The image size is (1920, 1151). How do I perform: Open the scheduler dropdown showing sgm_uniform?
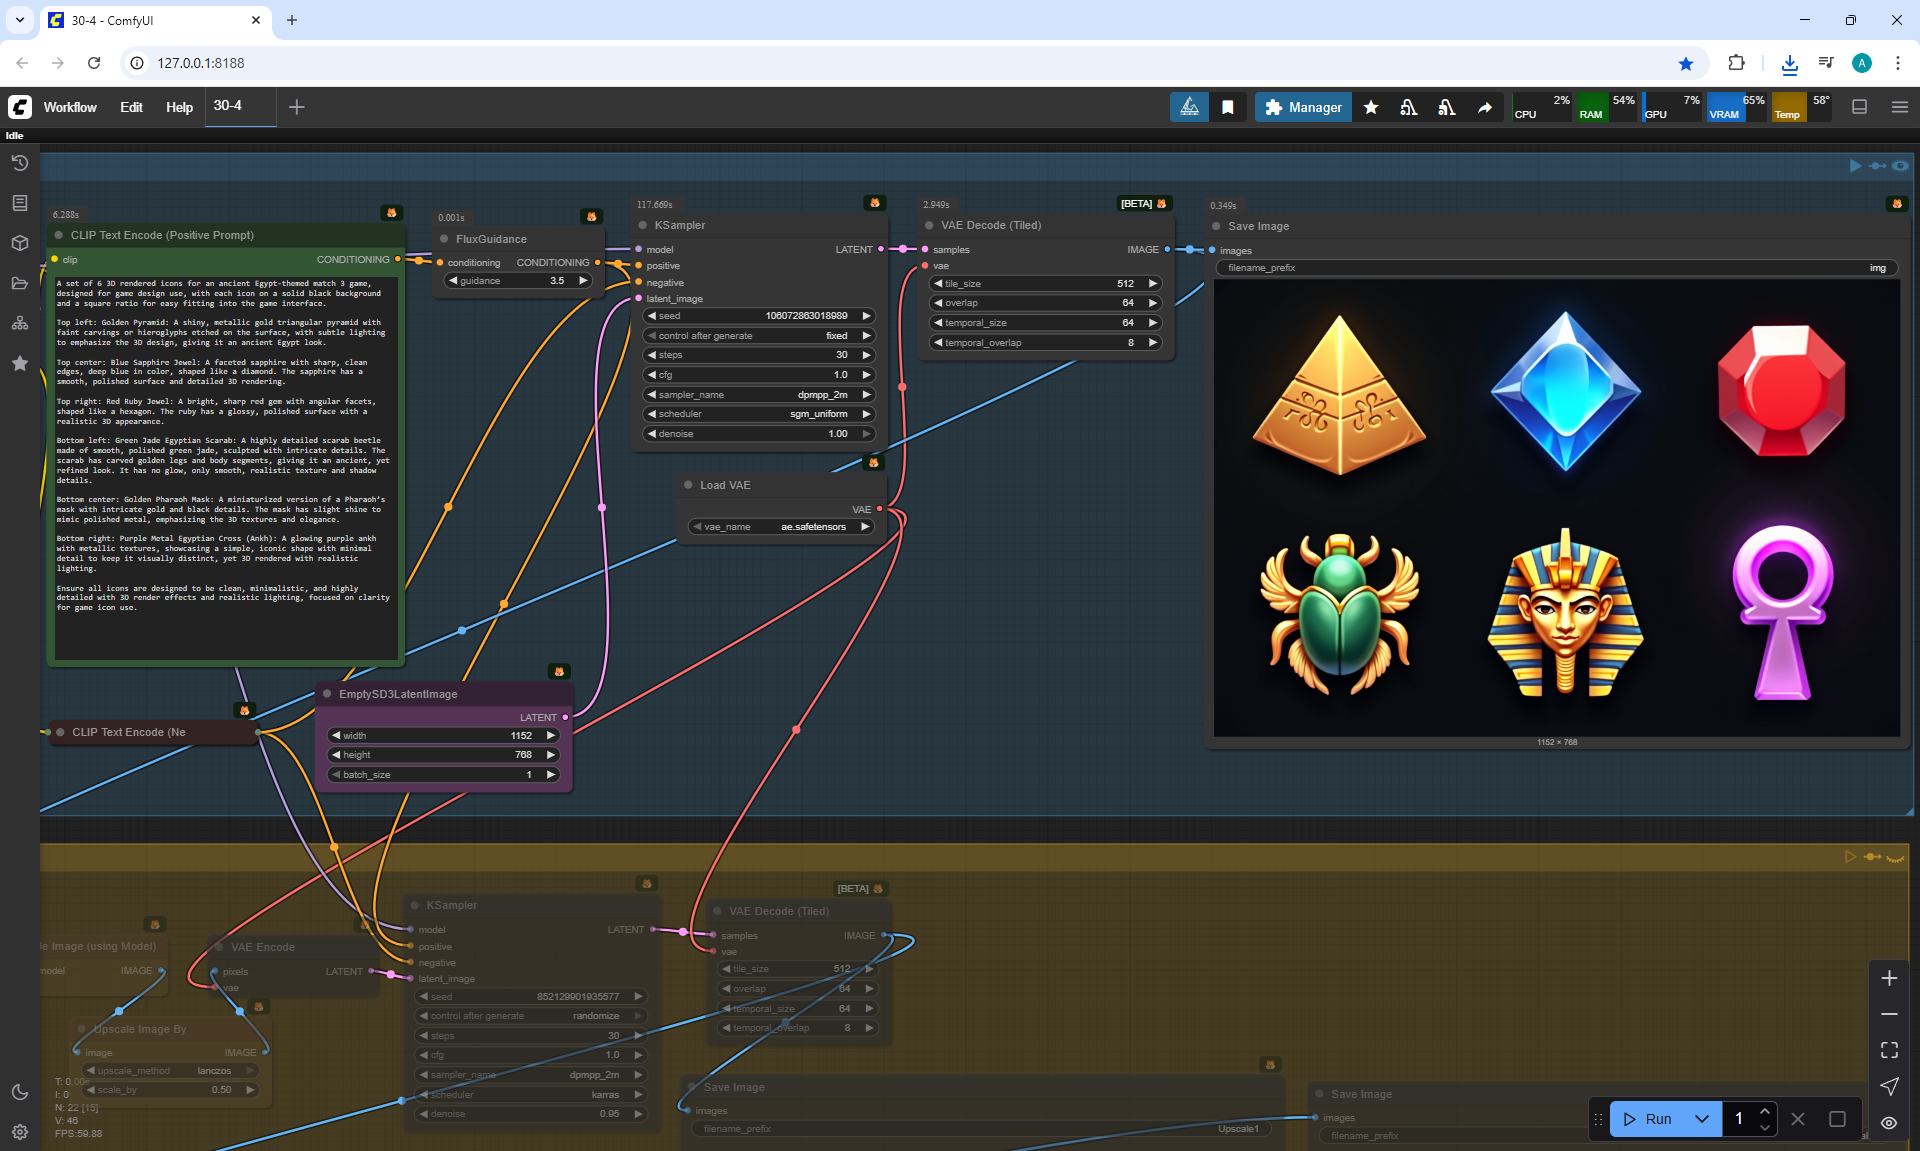pyautogui.click(x=759, y=414)
